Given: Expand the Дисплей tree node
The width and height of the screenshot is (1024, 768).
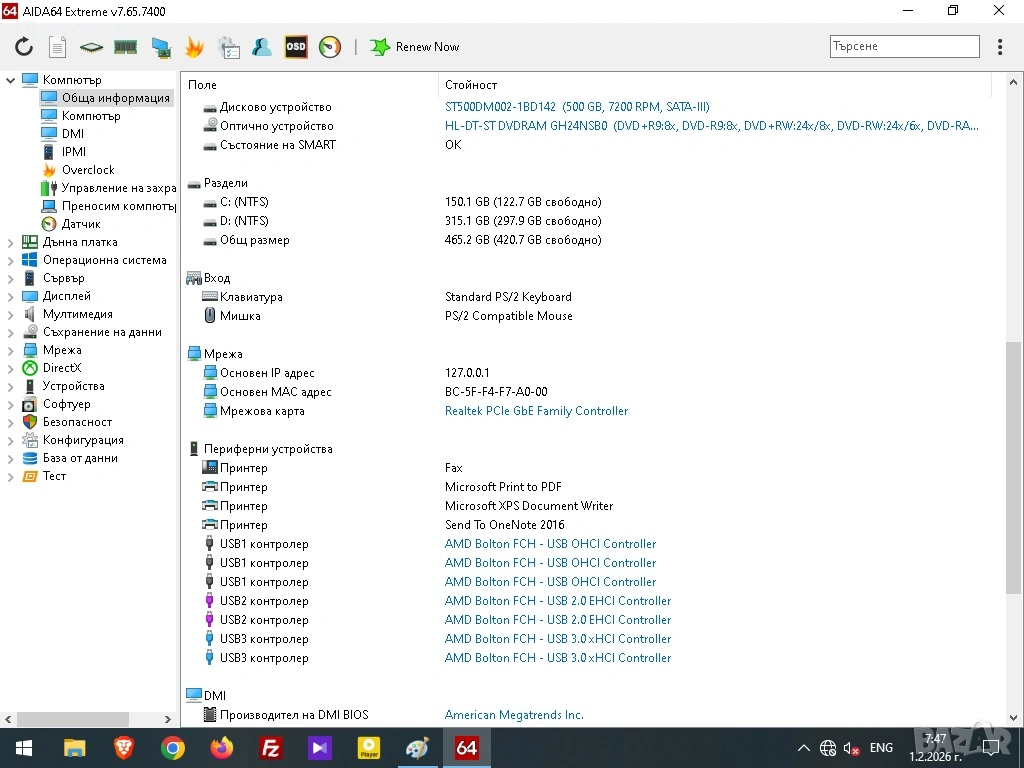Looking at the screenshot, I should coord(11,296).
